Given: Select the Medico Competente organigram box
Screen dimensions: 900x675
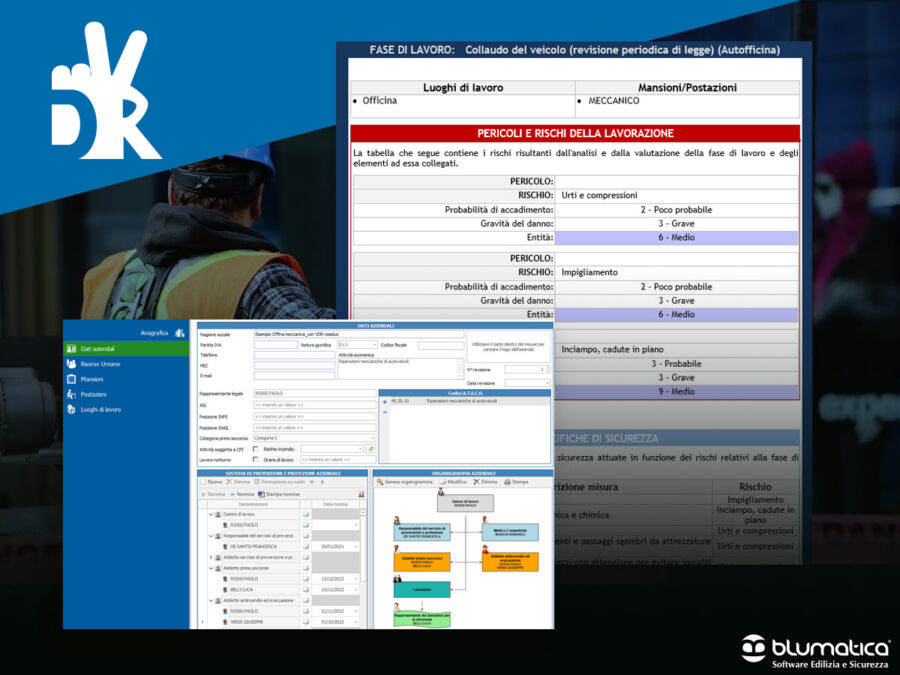Looking at the screenshot, I should pos(510,532).
